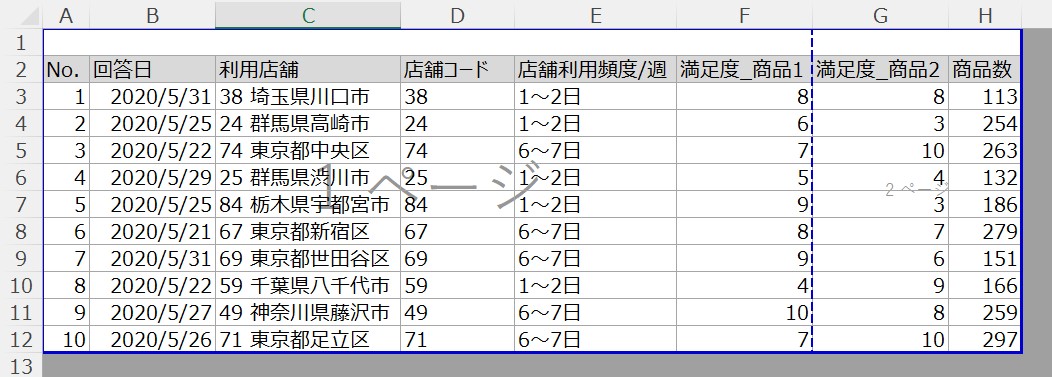Select cell '25 群馬県渋川市'
The image size is (1052, 377).
coord(308,178)
